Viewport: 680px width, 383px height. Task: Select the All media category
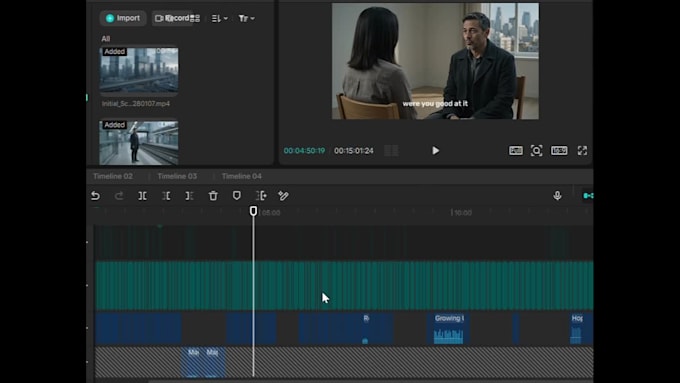click(105, 39)
